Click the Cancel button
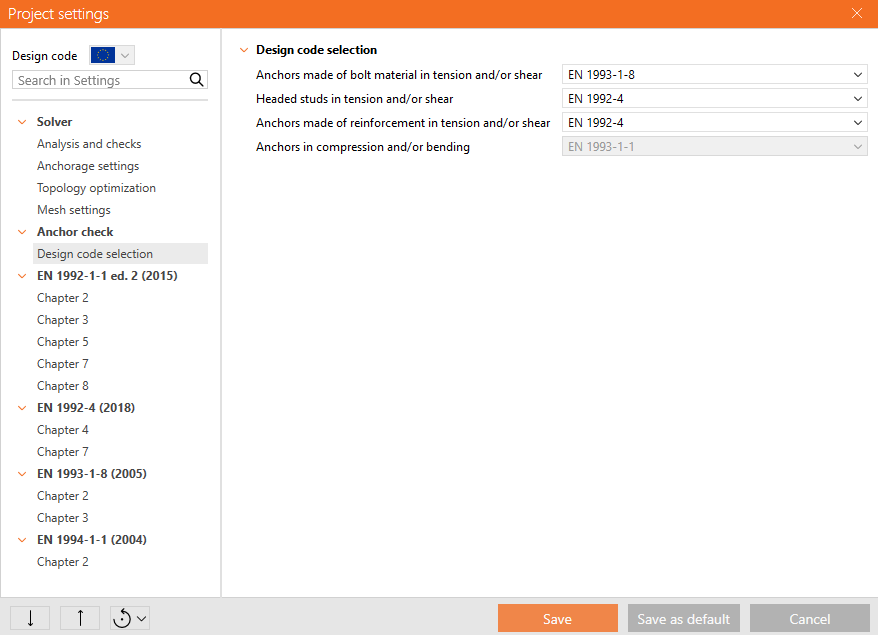 pyautogui.click(x=809, y=619)
